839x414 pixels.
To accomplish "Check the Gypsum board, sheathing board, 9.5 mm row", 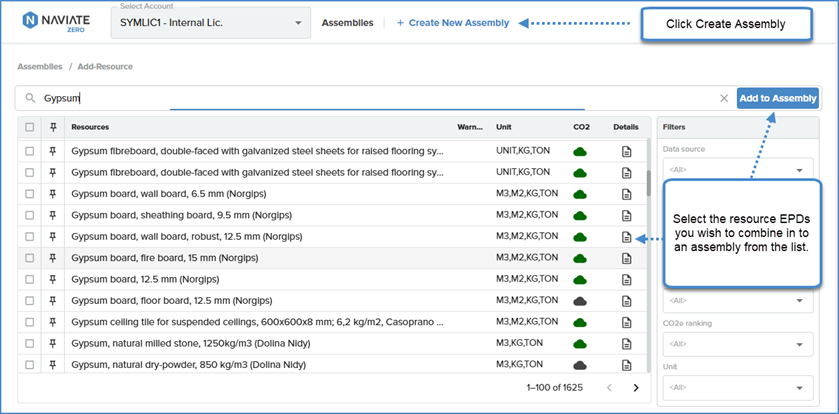I will (x=29, y=215).
